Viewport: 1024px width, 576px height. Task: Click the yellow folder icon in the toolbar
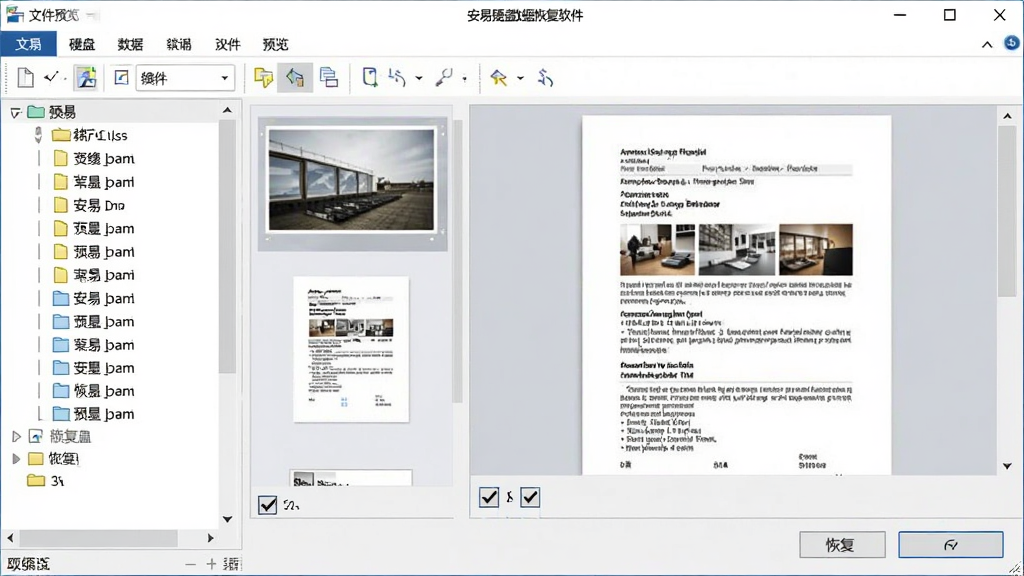click(x=263, y=78)
